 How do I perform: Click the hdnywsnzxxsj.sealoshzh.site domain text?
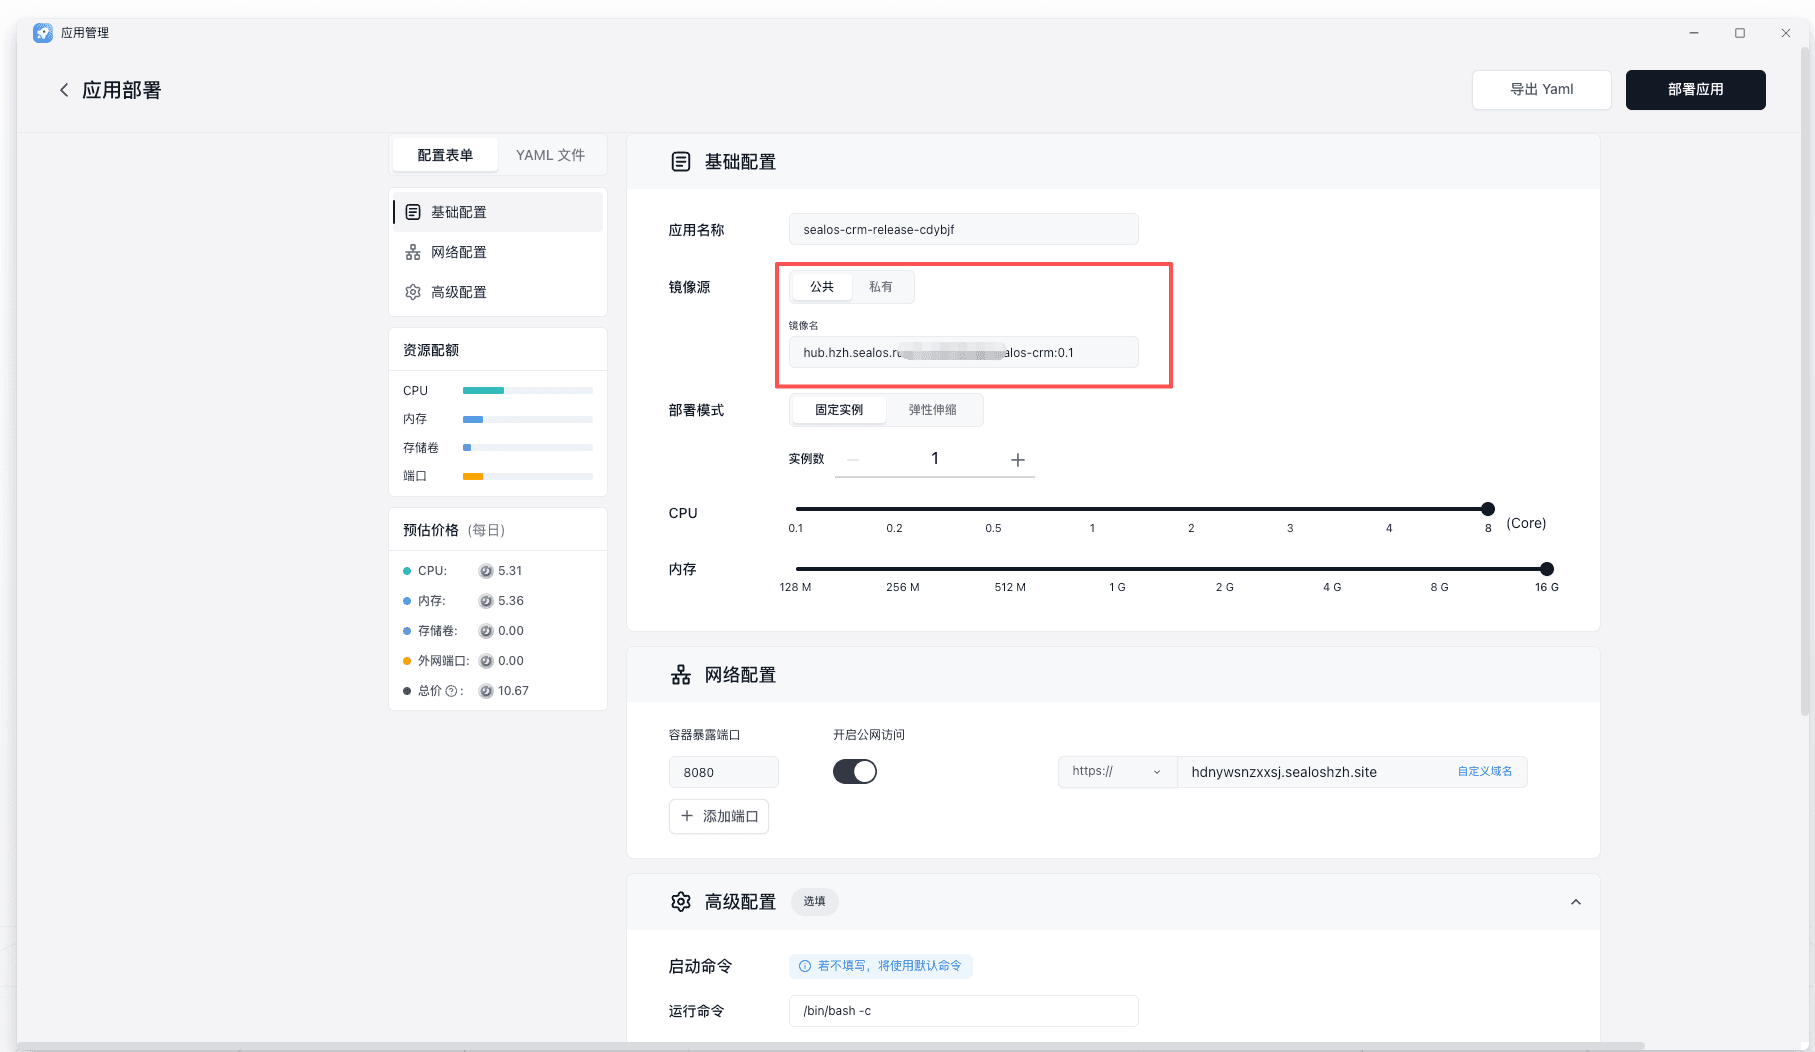pos(1284,772)
